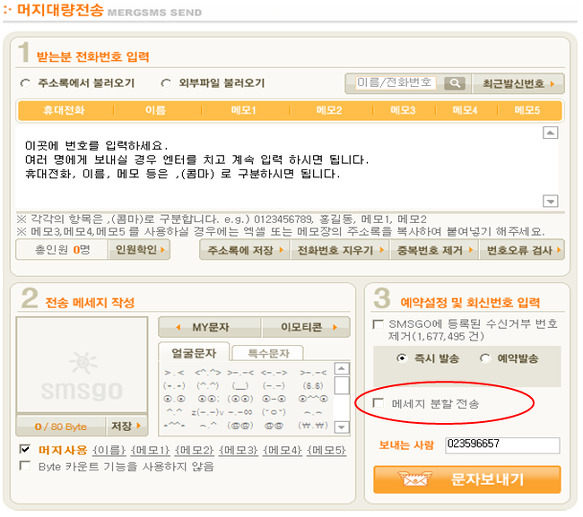Click the recipient list scroll-up arrow
The image size is (583, 517).
[550, 133]
